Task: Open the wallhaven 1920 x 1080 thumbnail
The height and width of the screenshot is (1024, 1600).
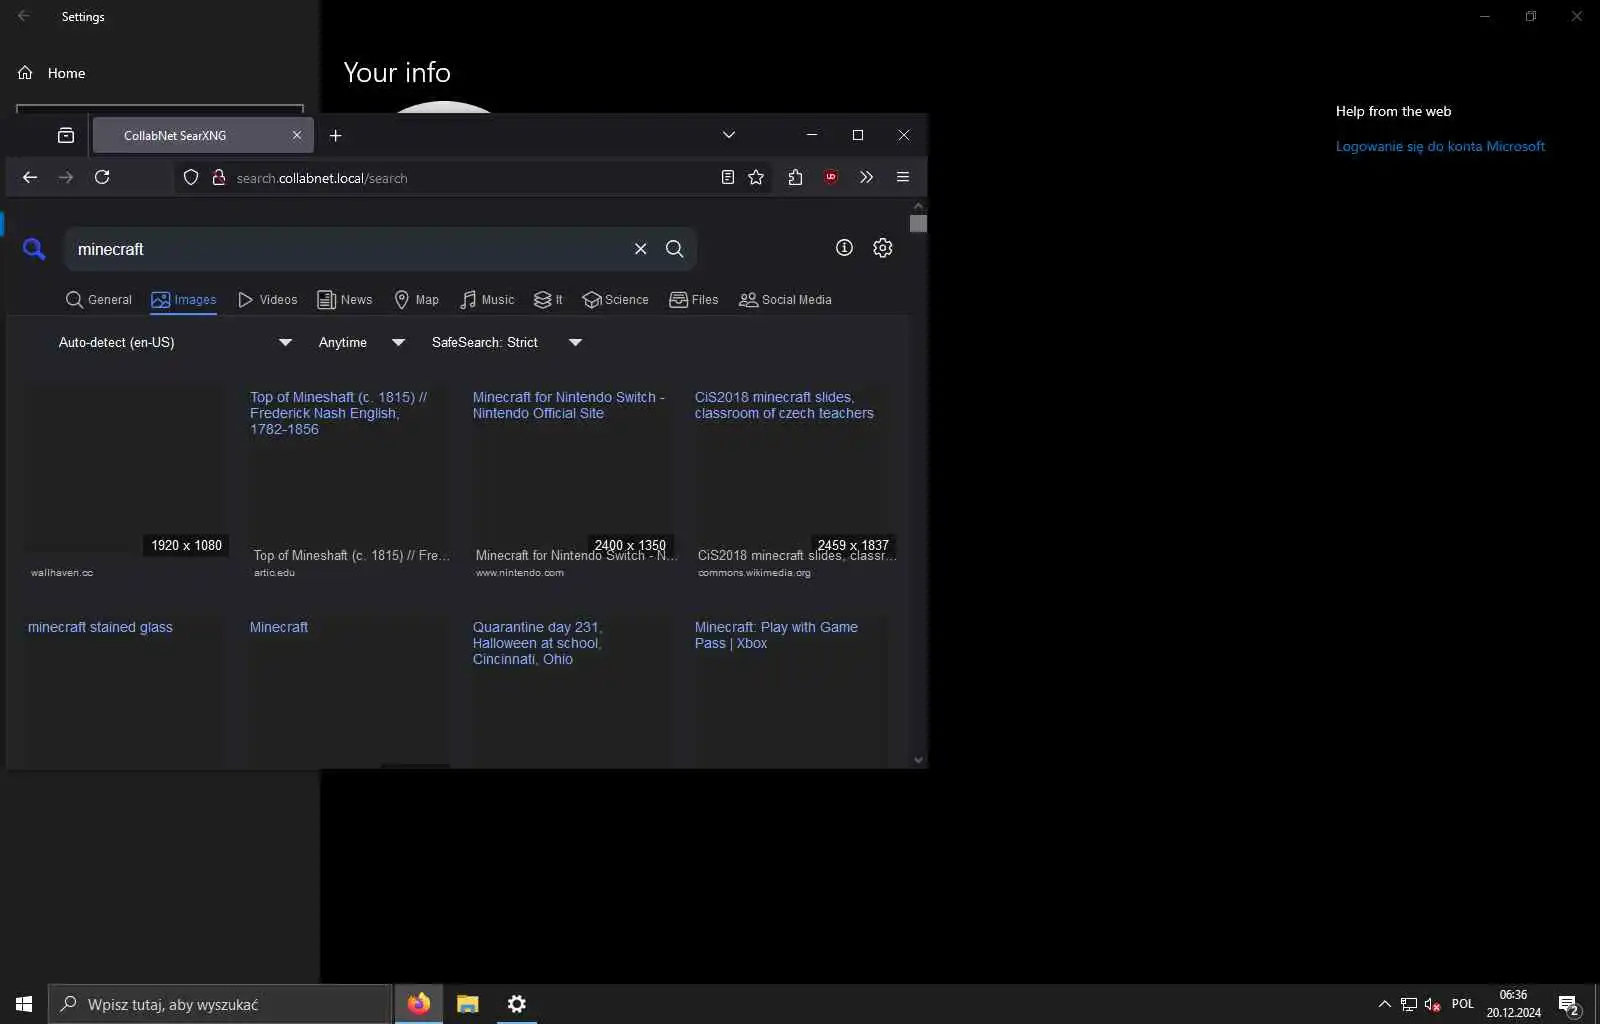Action: (126, 470)
